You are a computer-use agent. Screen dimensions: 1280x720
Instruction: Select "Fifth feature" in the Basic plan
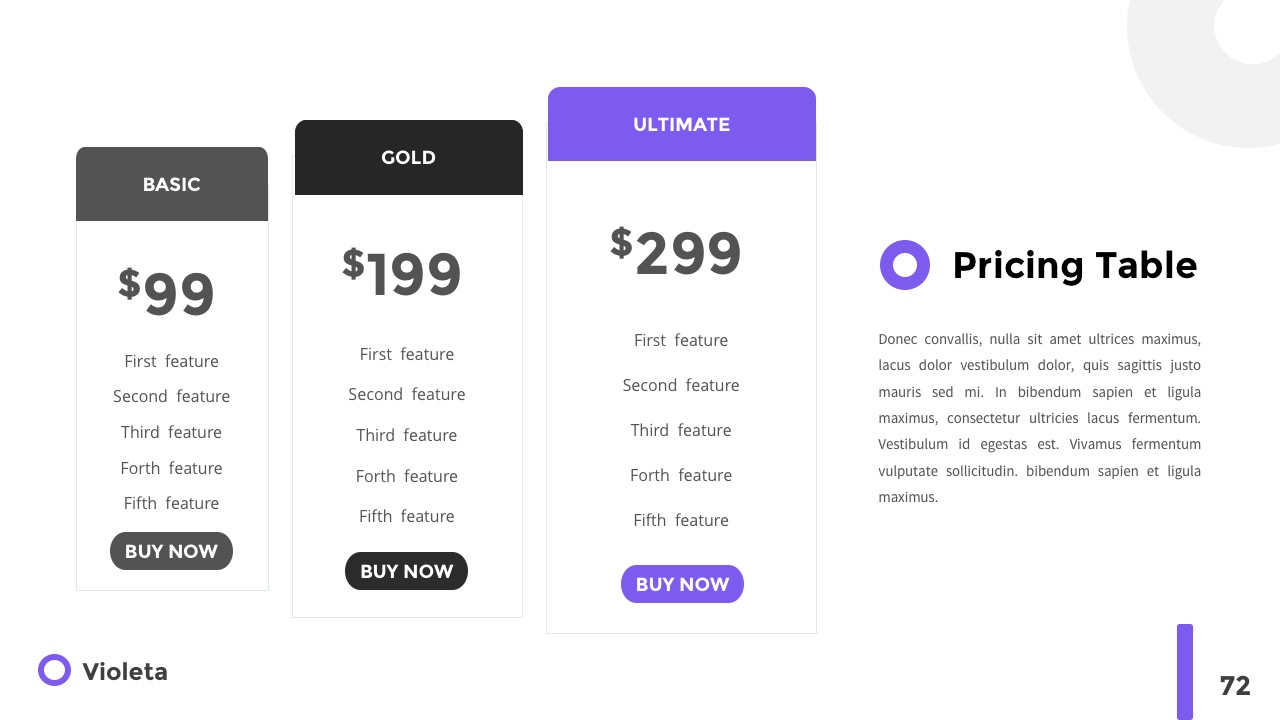[x=171, y=503]
